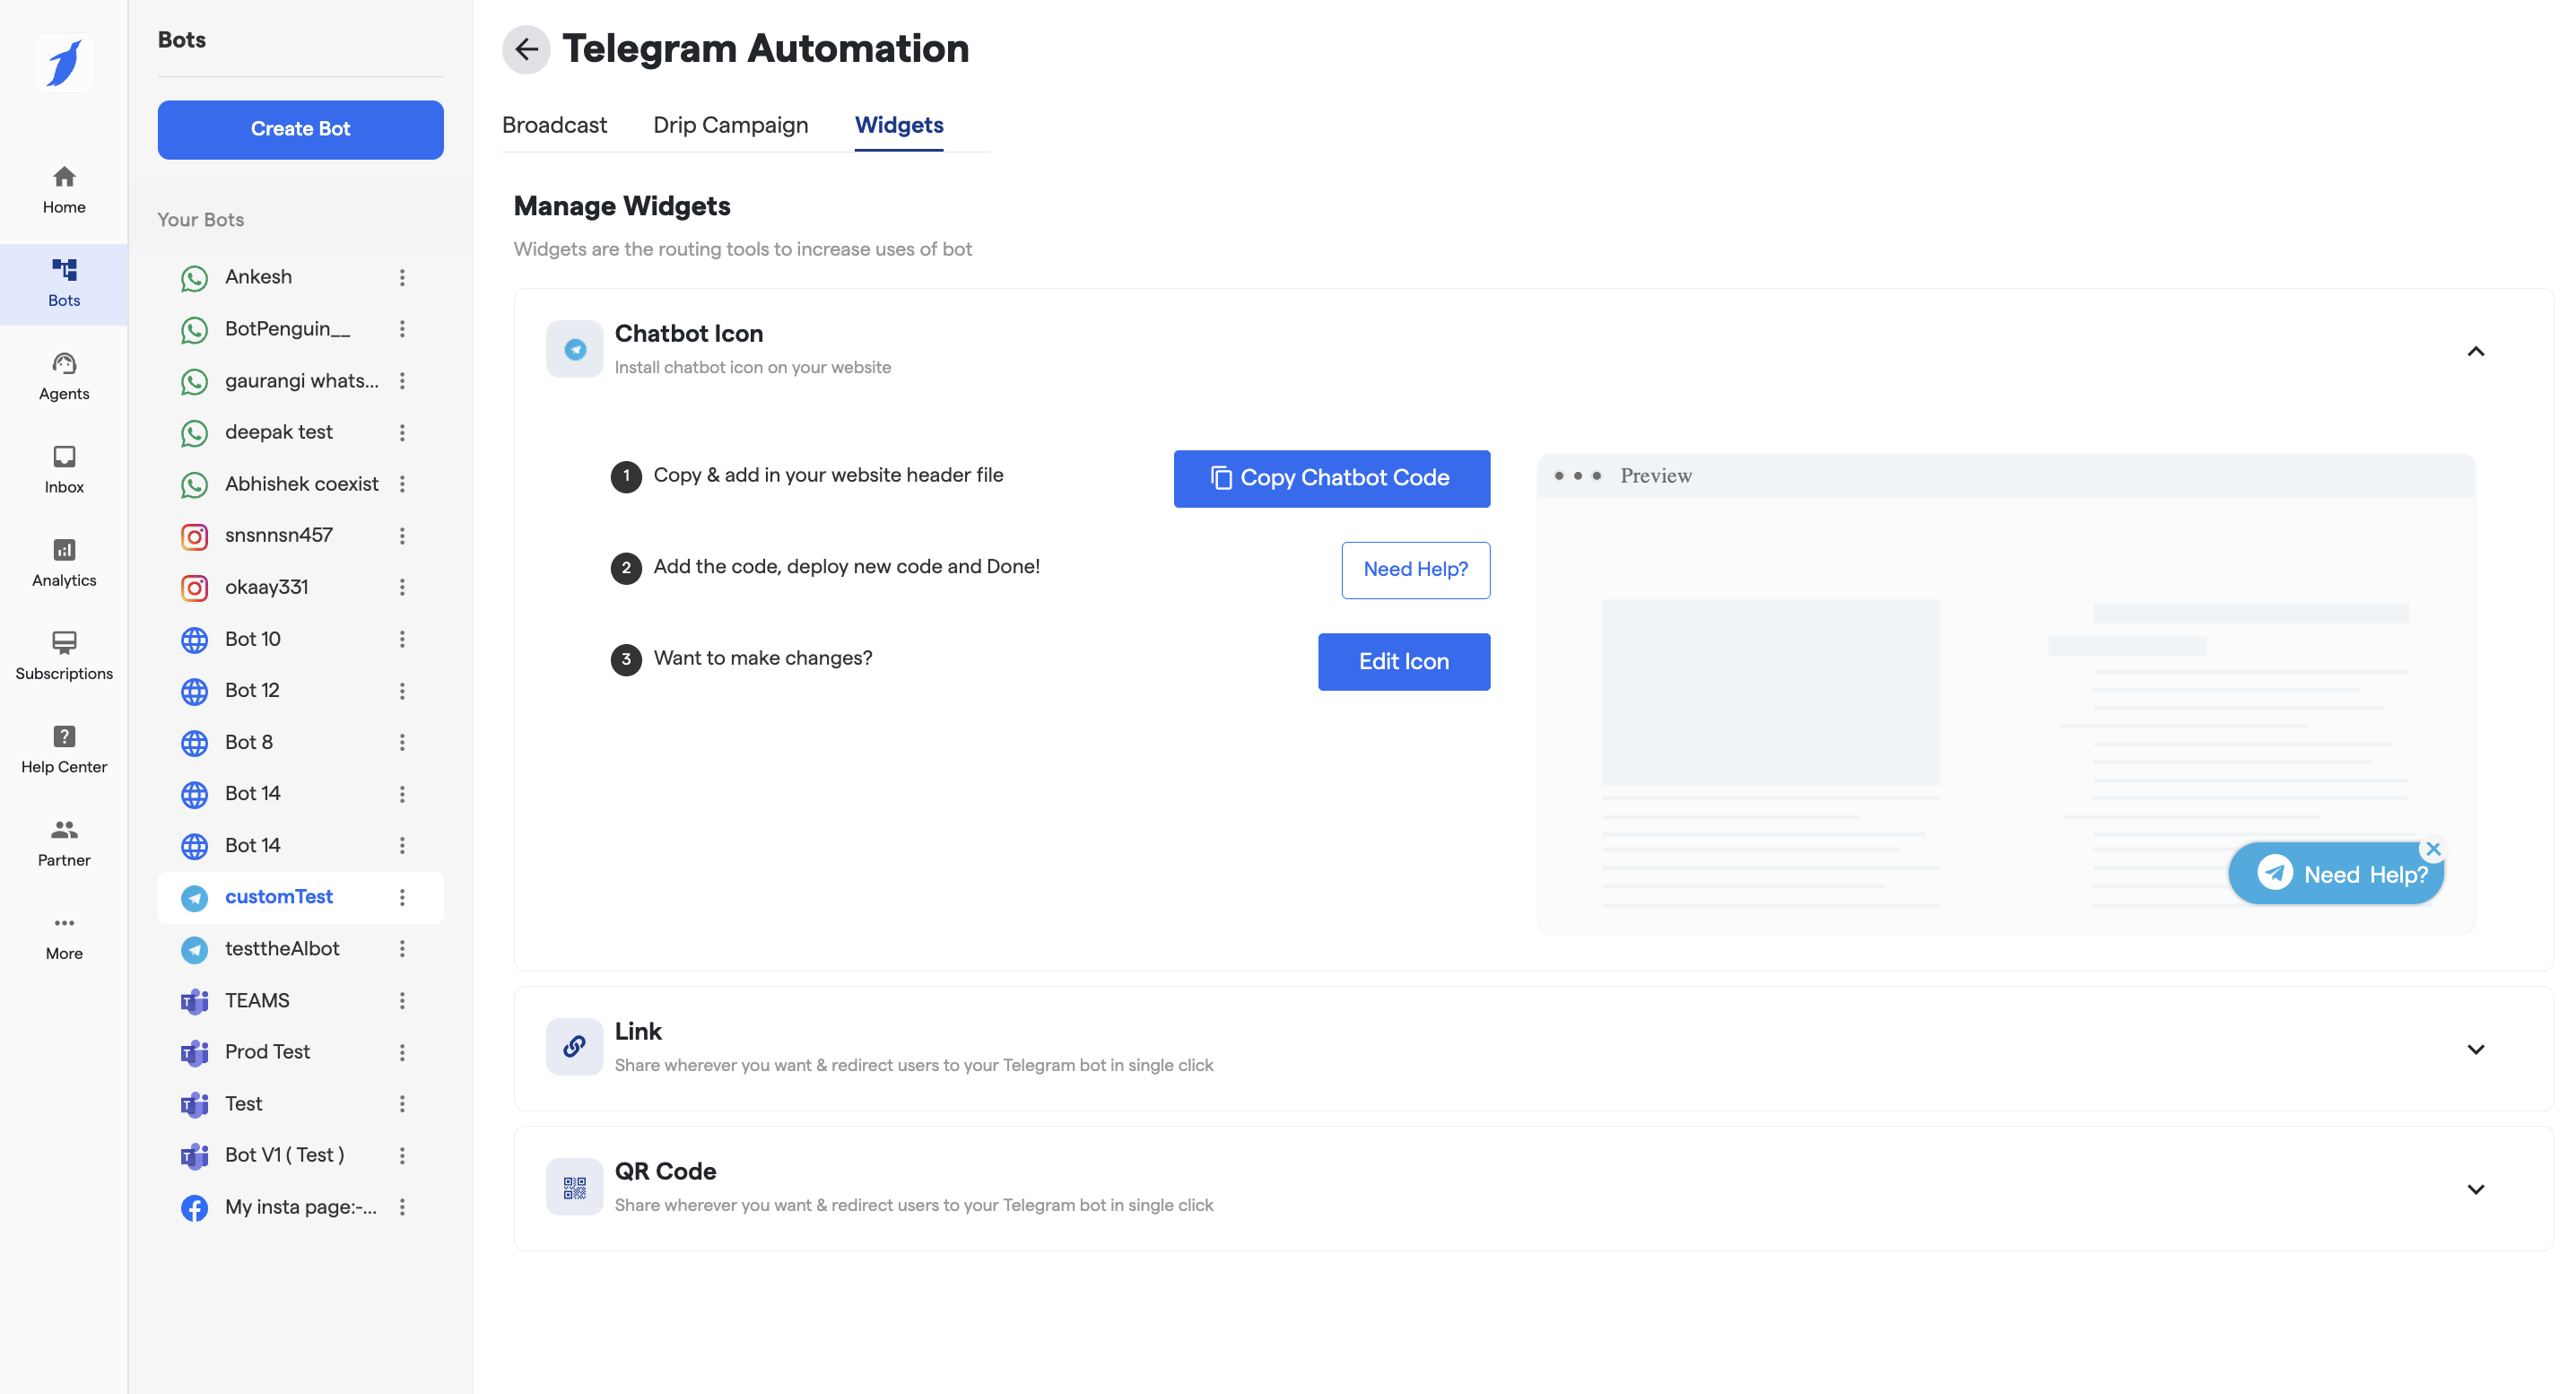Open the Analytics sidebar icon
Viewport: 2576px width, 1394px height.
coord(64,562)
